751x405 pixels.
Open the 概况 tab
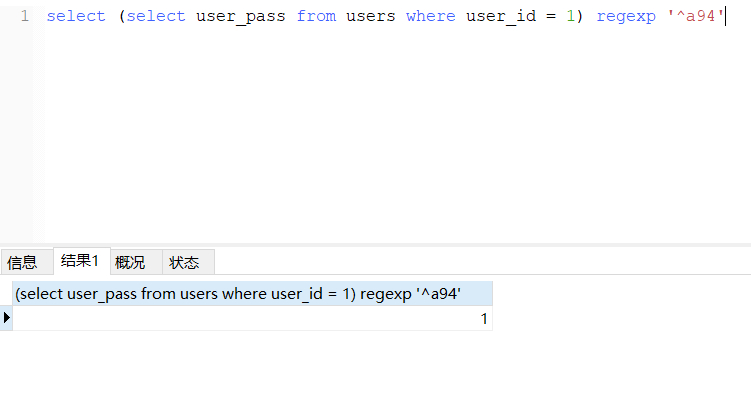(x=136, y=262)
